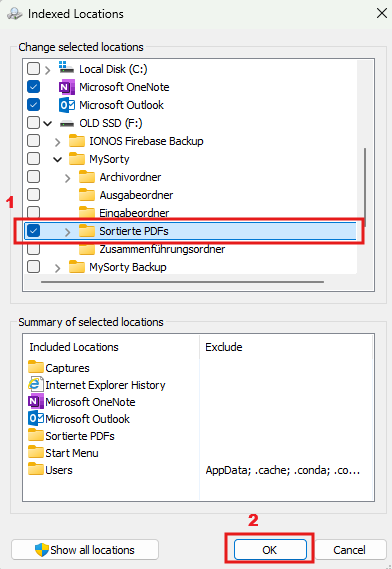The image size is (392, 569).
Task: Select the Ausgabeordner tree item
Action: (136, 195)
